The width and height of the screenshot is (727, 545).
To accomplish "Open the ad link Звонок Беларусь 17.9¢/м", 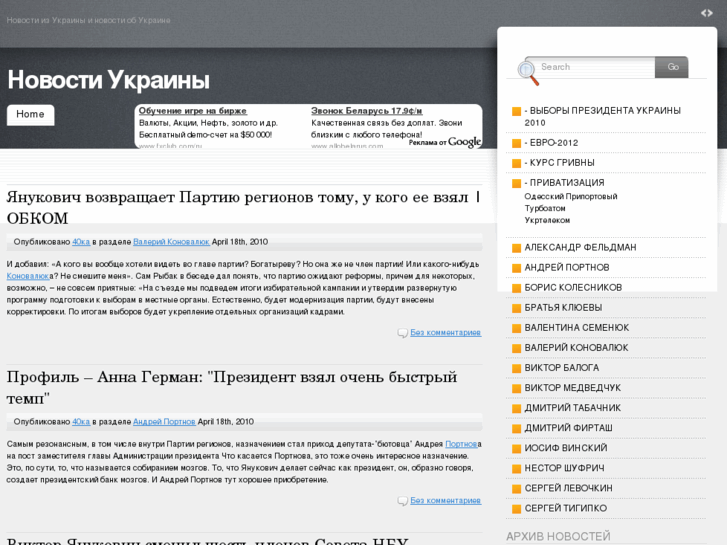I will 367,111.
